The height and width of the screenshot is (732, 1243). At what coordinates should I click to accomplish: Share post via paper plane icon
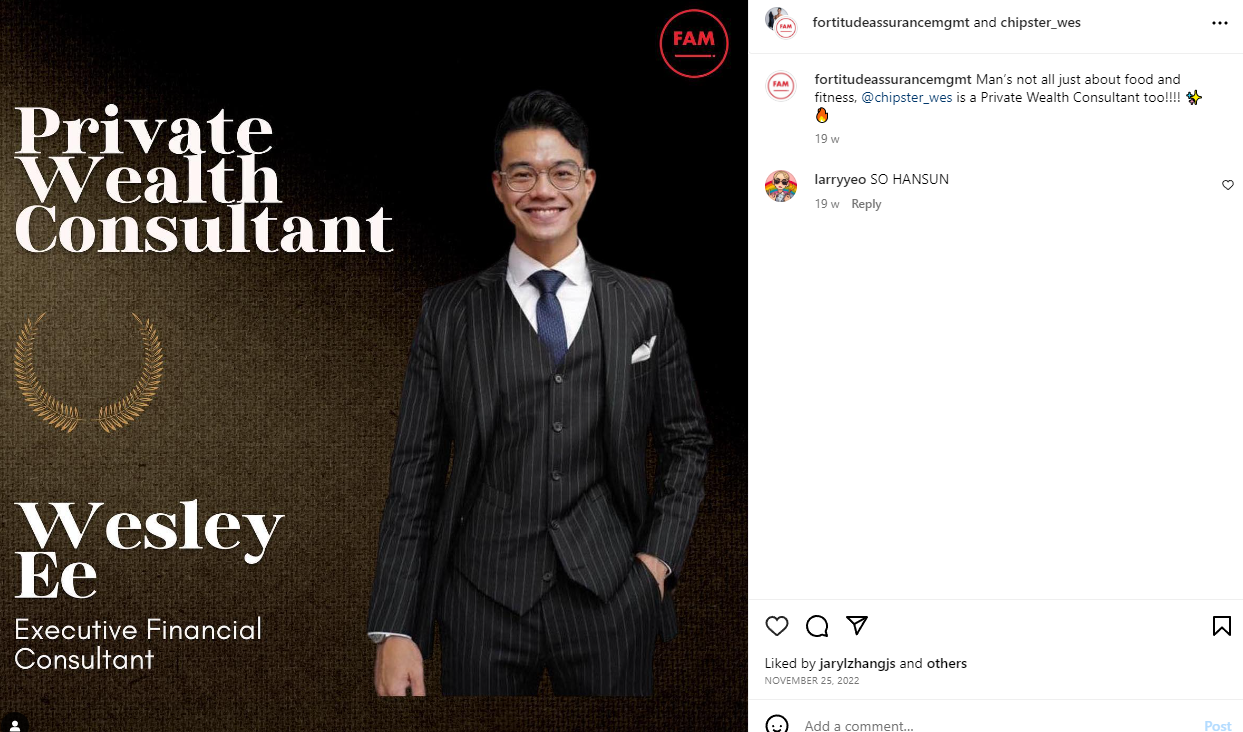tap(857, 626)
